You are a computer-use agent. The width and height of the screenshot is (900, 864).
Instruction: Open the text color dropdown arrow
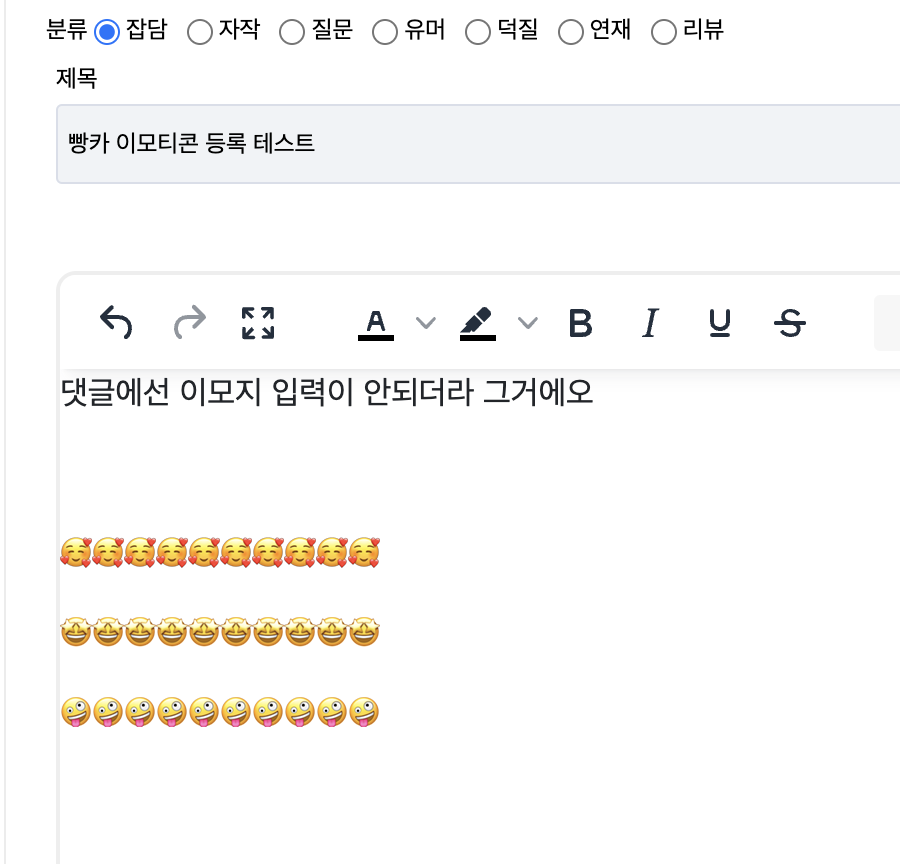[426, 323]
